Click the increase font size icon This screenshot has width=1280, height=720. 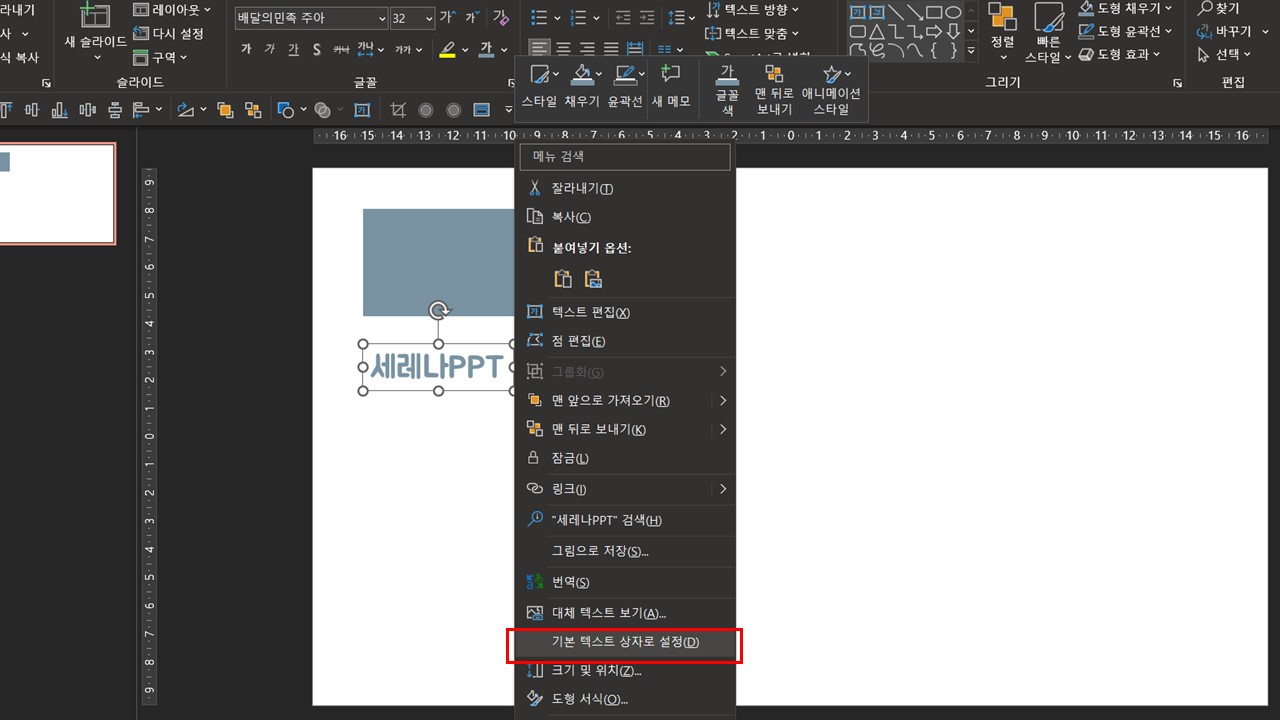pyautogui.click(x=447, y=18)
